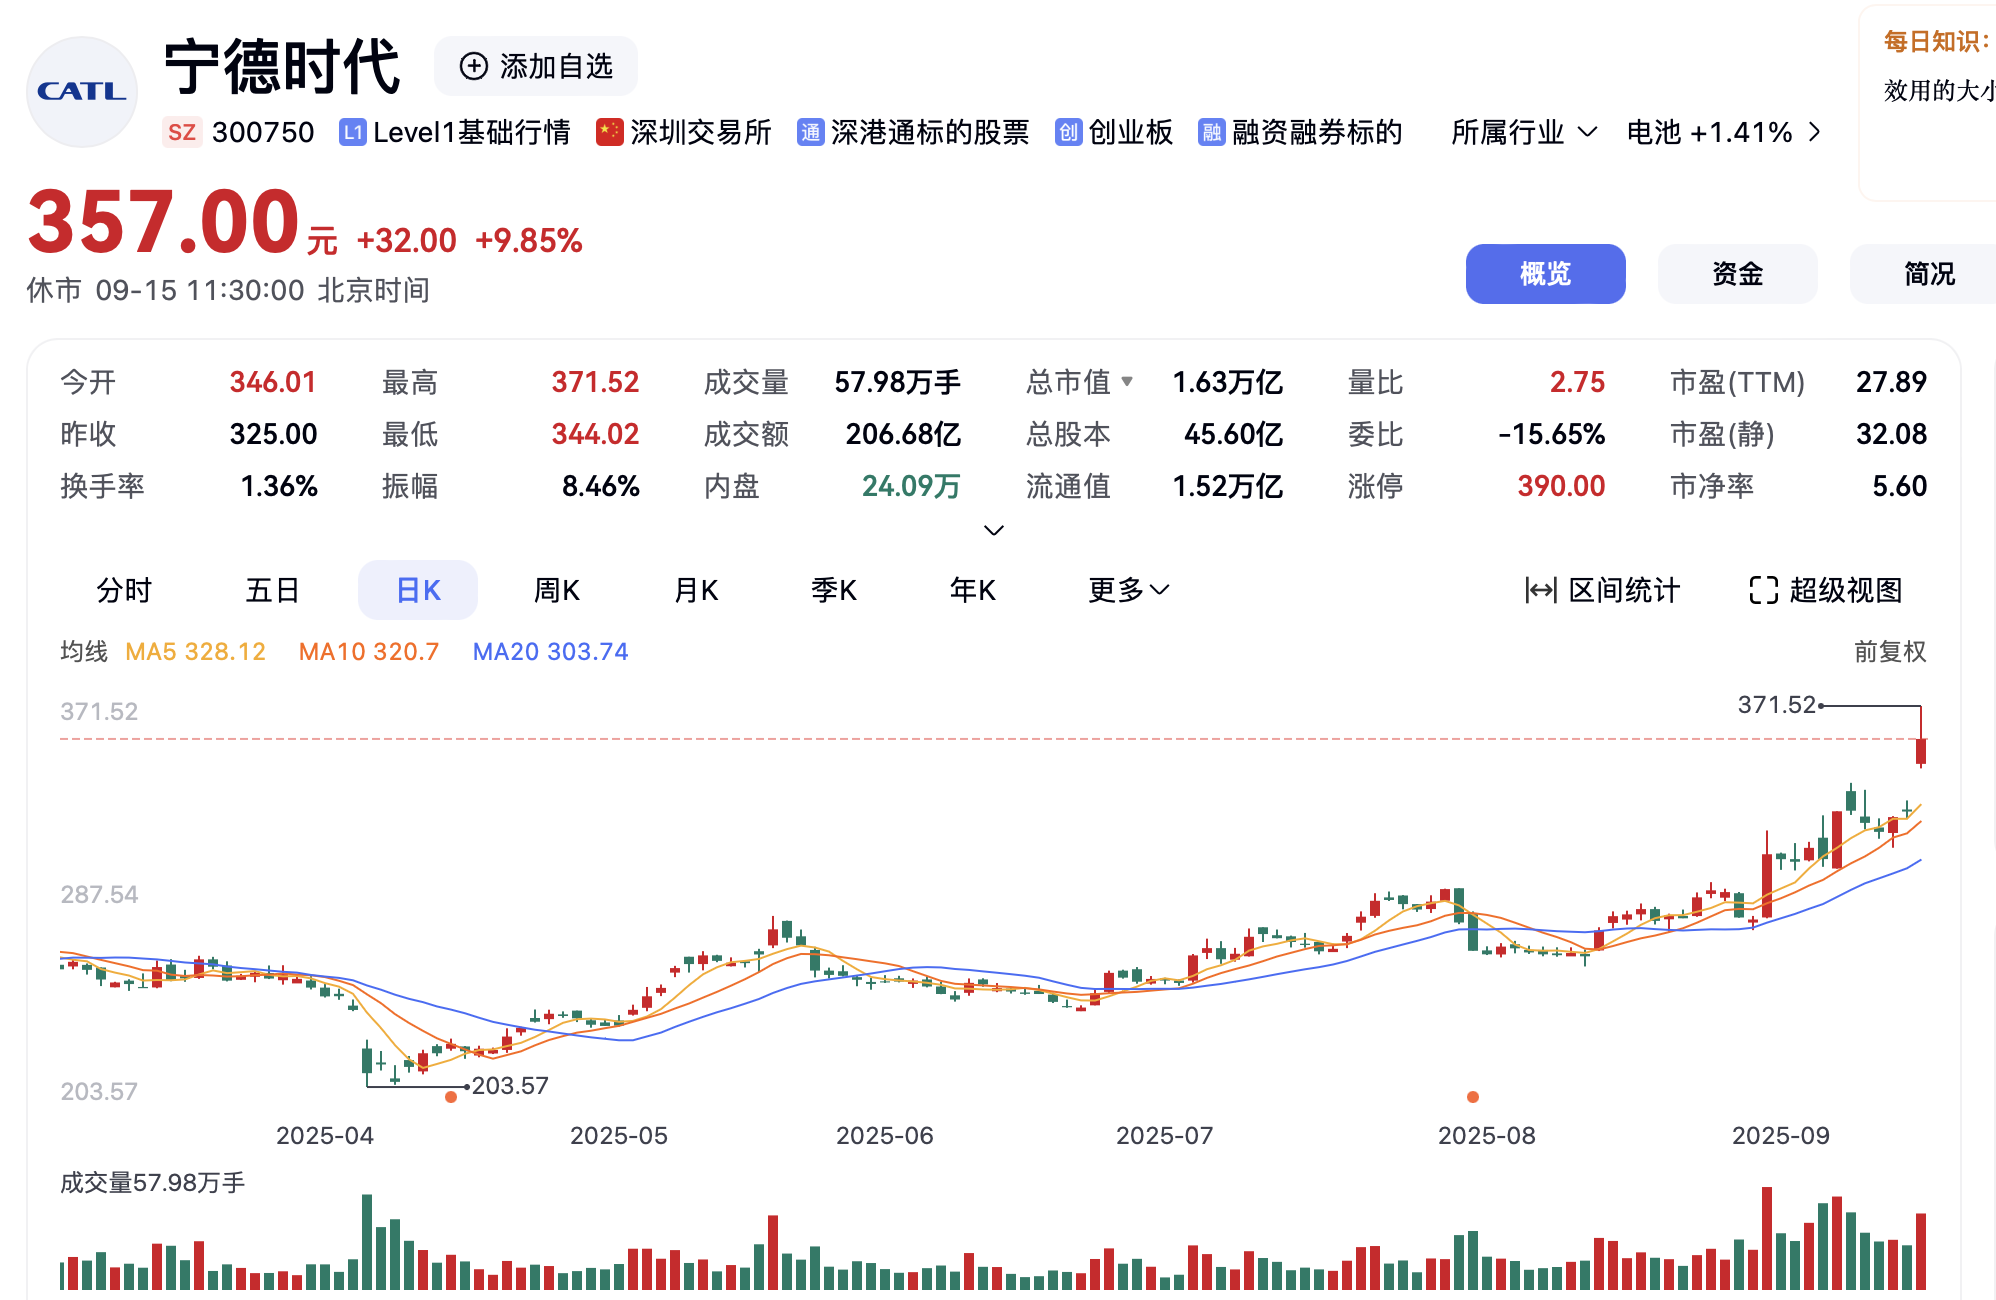Click the SZ market badge icon
Viewport: 1996px width, 1300px height.
coord(182,132)
